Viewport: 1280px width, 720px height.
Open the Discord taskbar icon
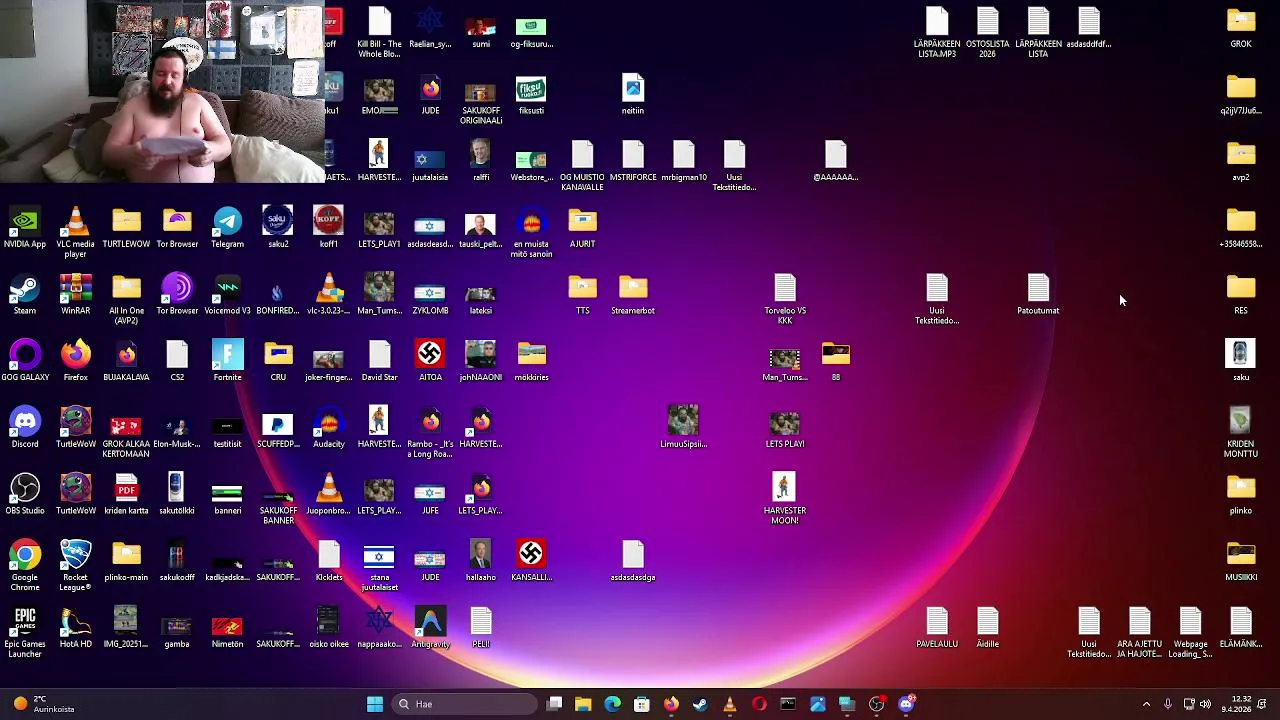point(906,704)
